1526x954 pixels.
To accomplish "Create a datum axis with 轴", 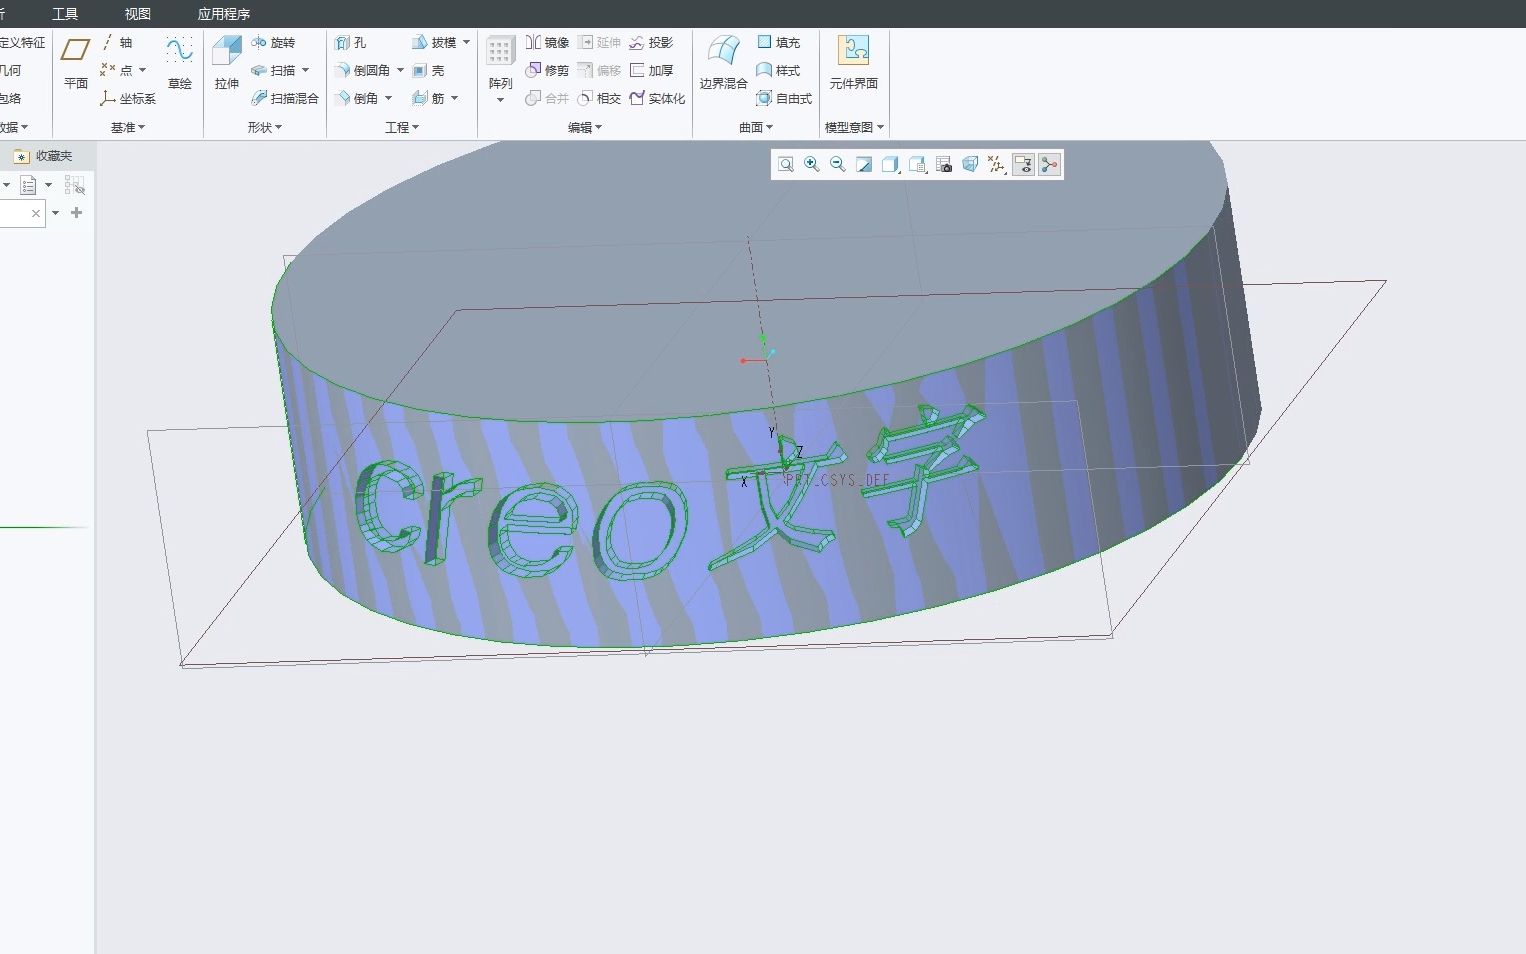I will tap(117, 42).
